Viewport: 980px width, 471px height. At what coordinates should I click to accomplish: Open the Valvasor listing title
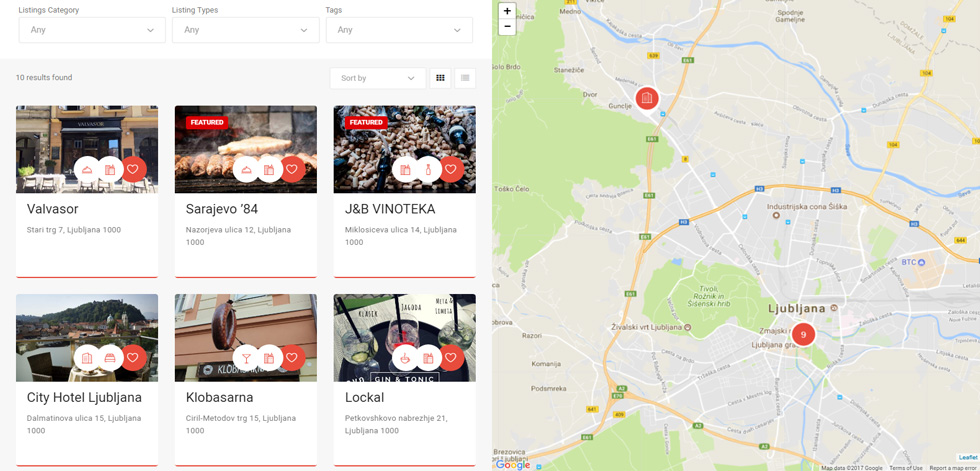pos(52,209)
